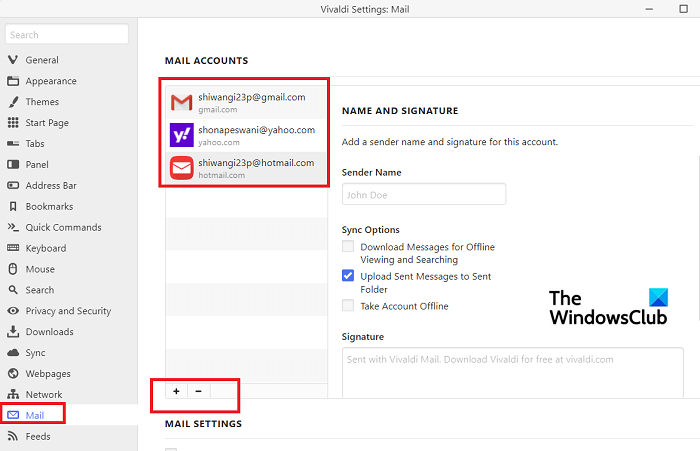
Task: Open Panel settings label
Action: (x=37, y=165)
